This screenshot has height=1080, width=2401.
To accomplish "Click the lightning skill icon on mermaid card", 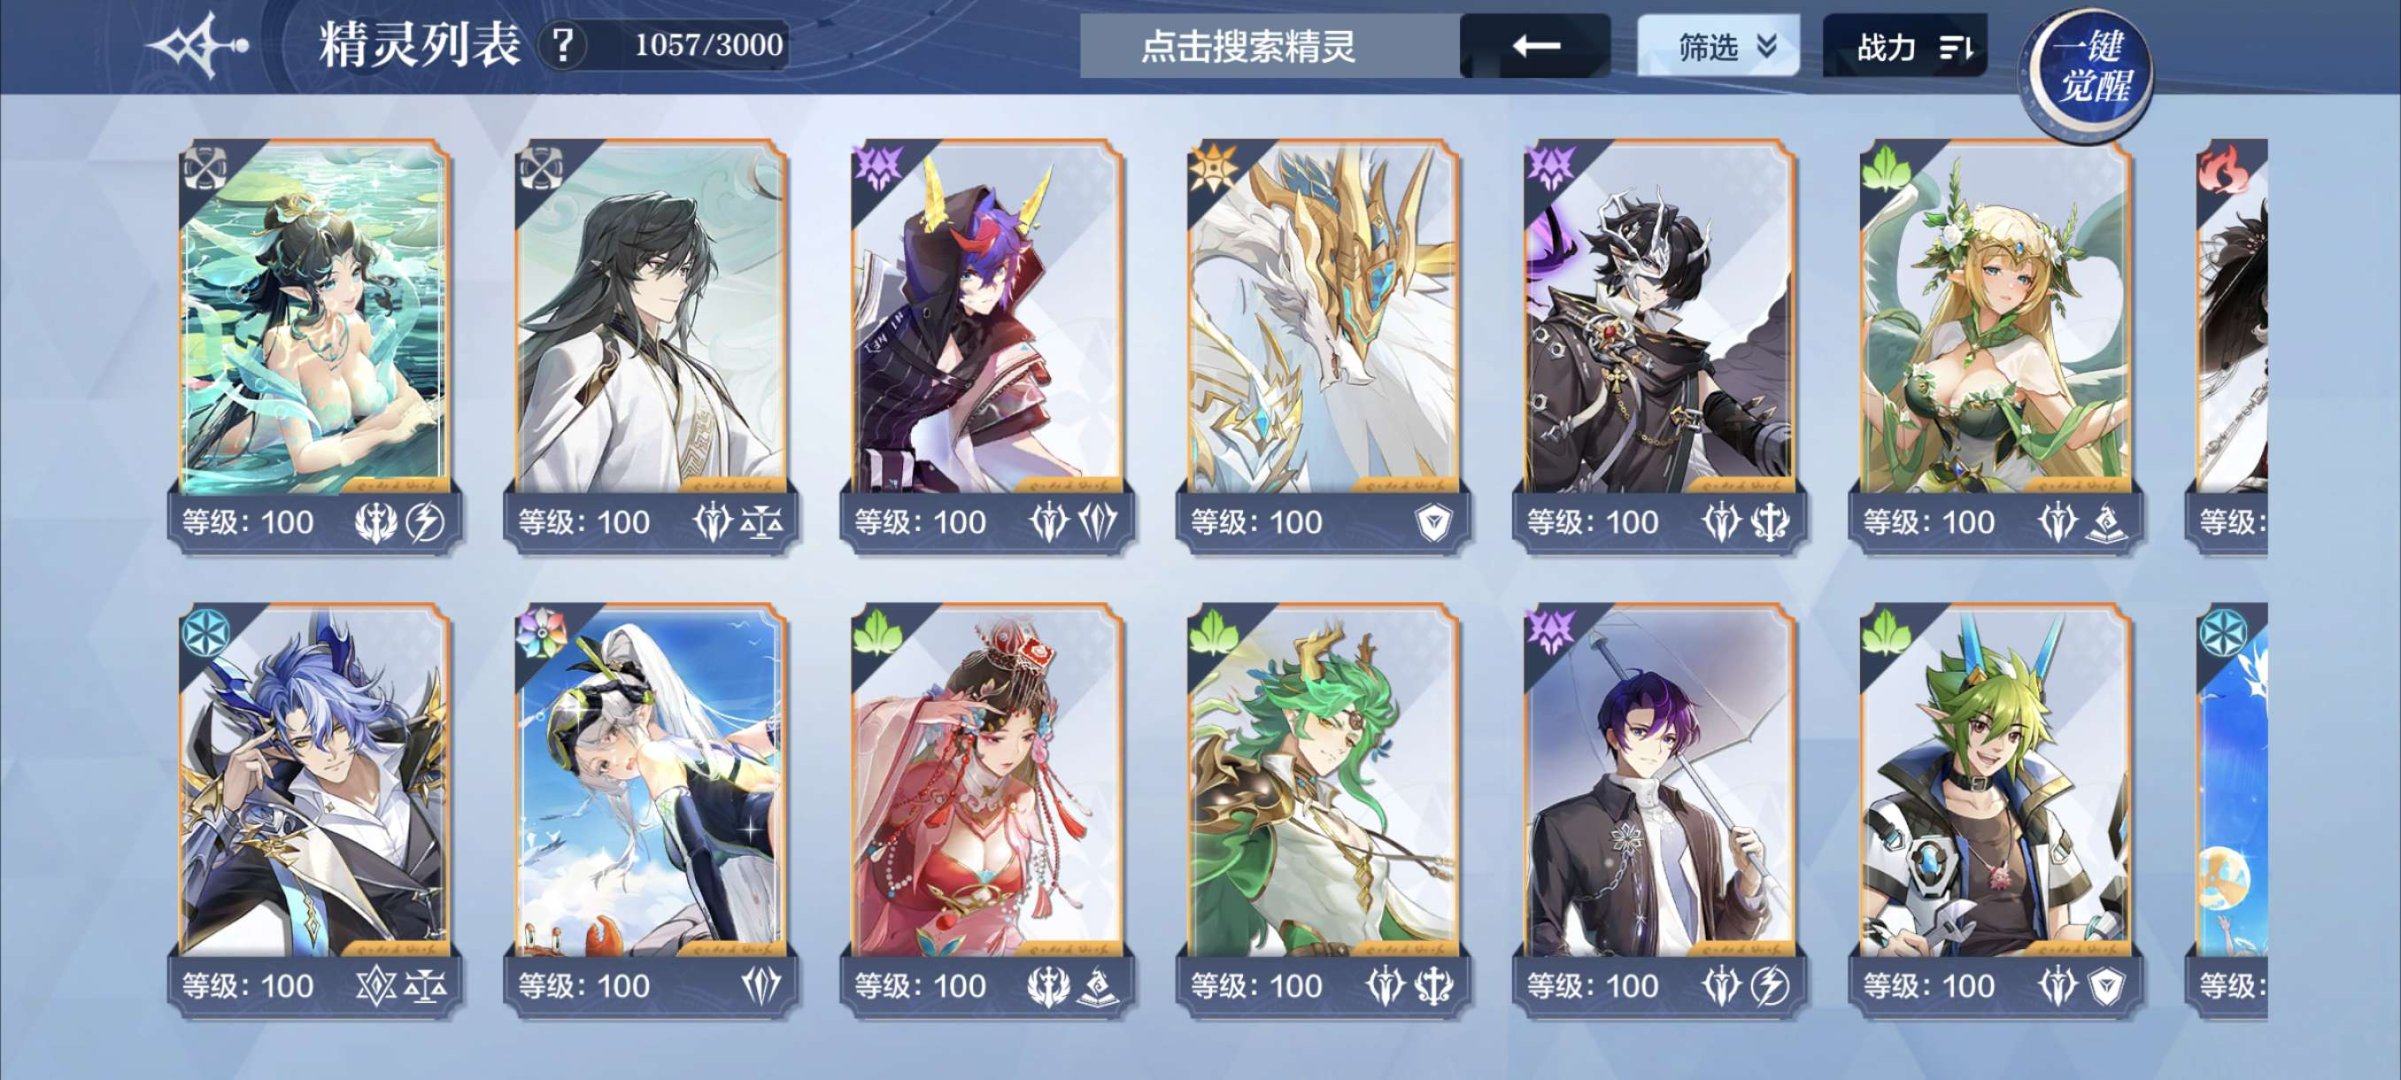I will pyautogui.click(x=427, y=522).
